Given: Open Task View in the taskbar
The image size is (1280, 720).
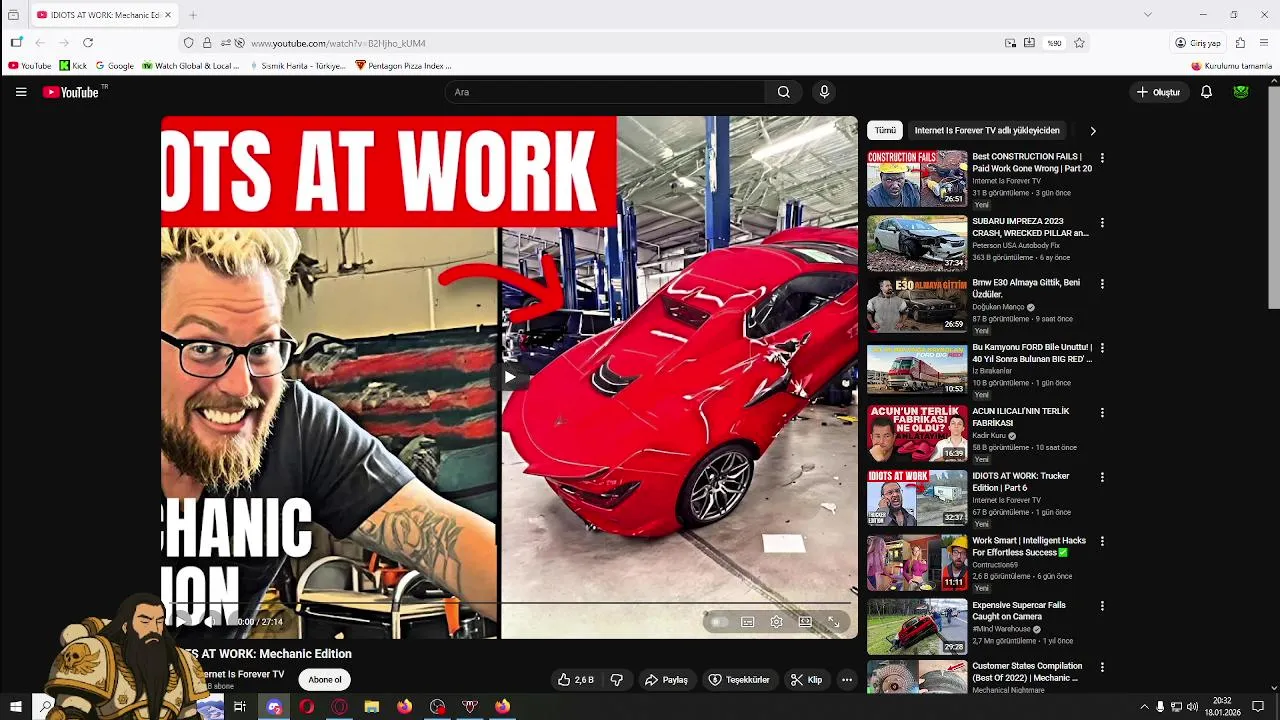Looking at the screenshot, I should [240, 707].
